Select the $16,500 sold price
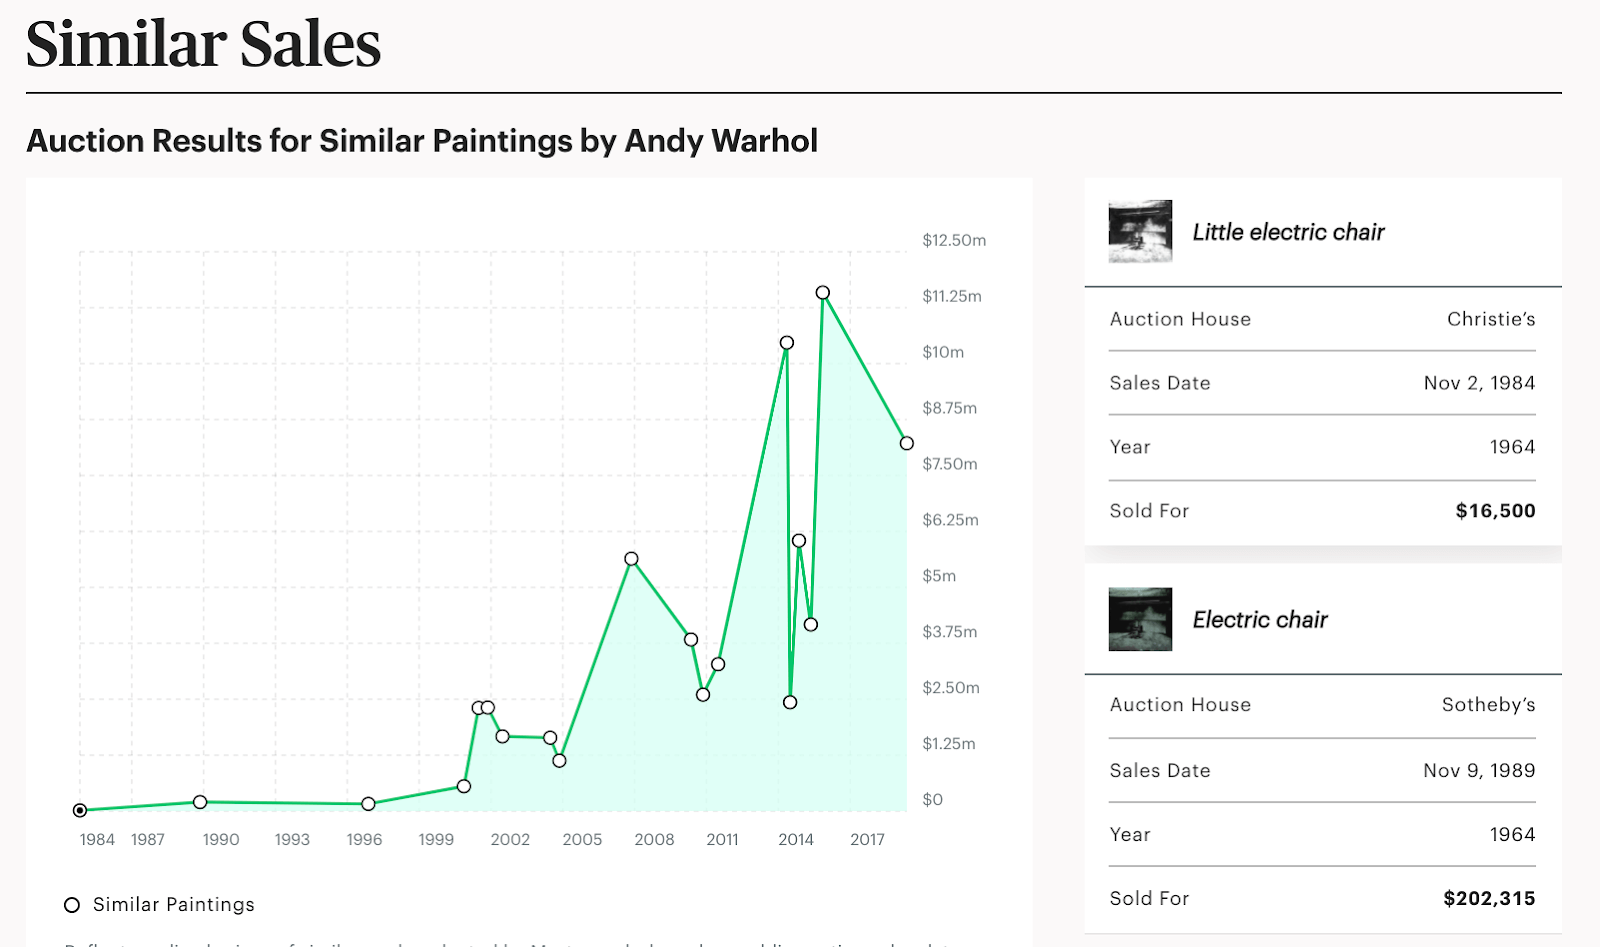Viewport: 1600px width, 947px height. 1495,511
